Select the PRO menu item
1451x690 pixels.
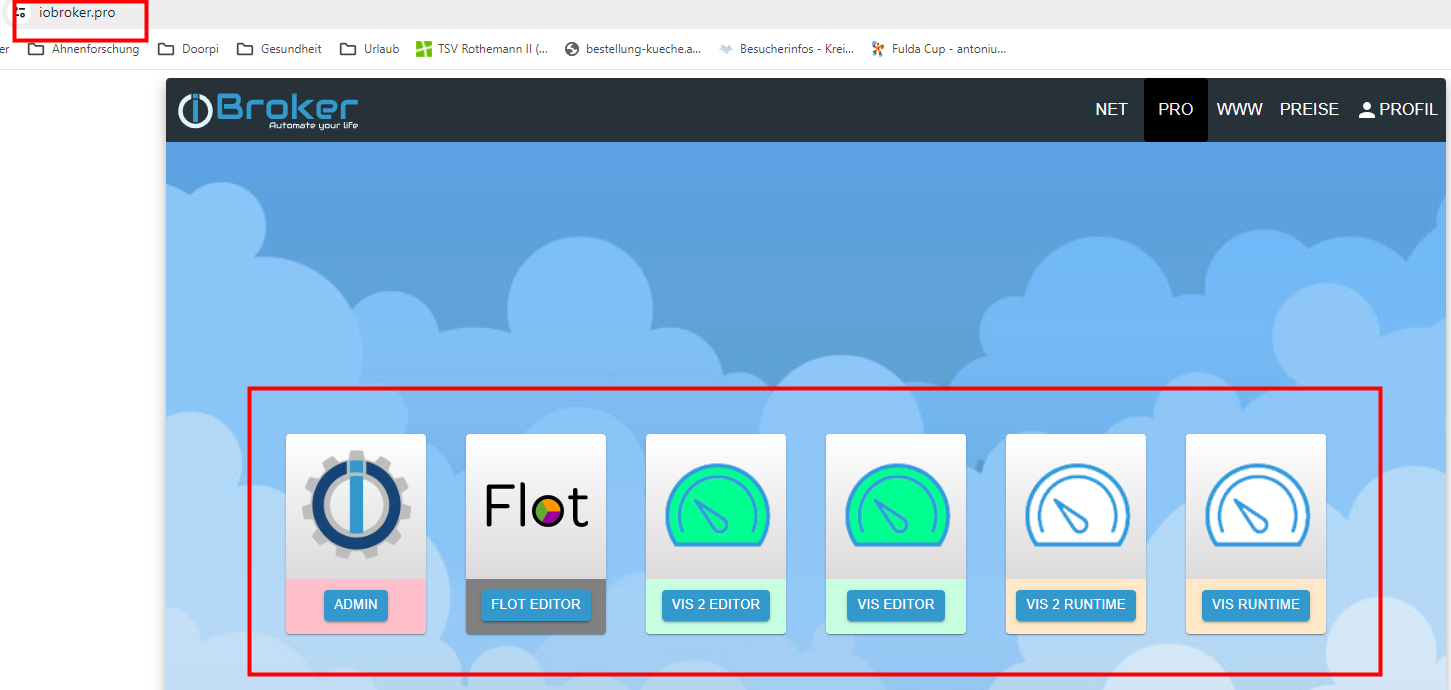click(x=1176, y=110)
